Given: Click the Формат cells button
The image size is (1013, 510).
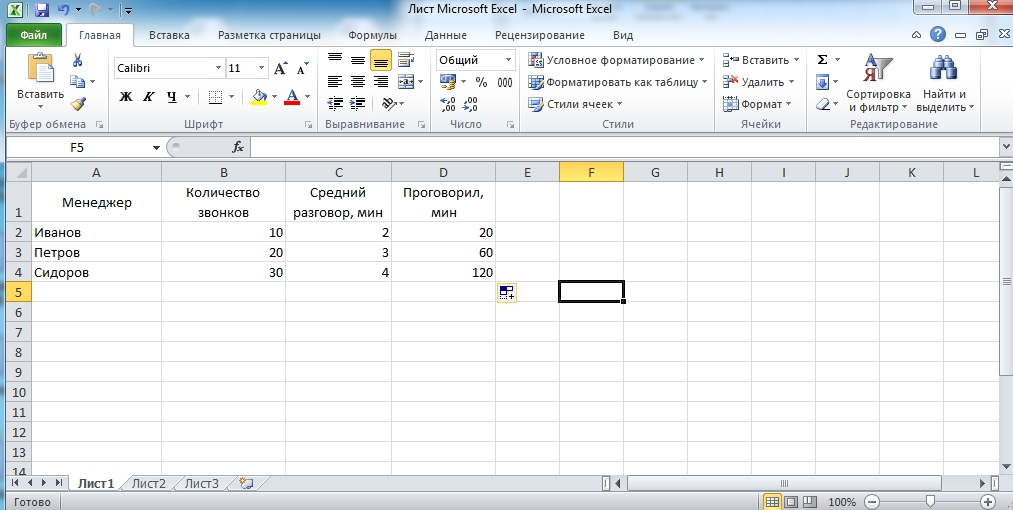Looking at the screenshot, I should coord(757,104).
